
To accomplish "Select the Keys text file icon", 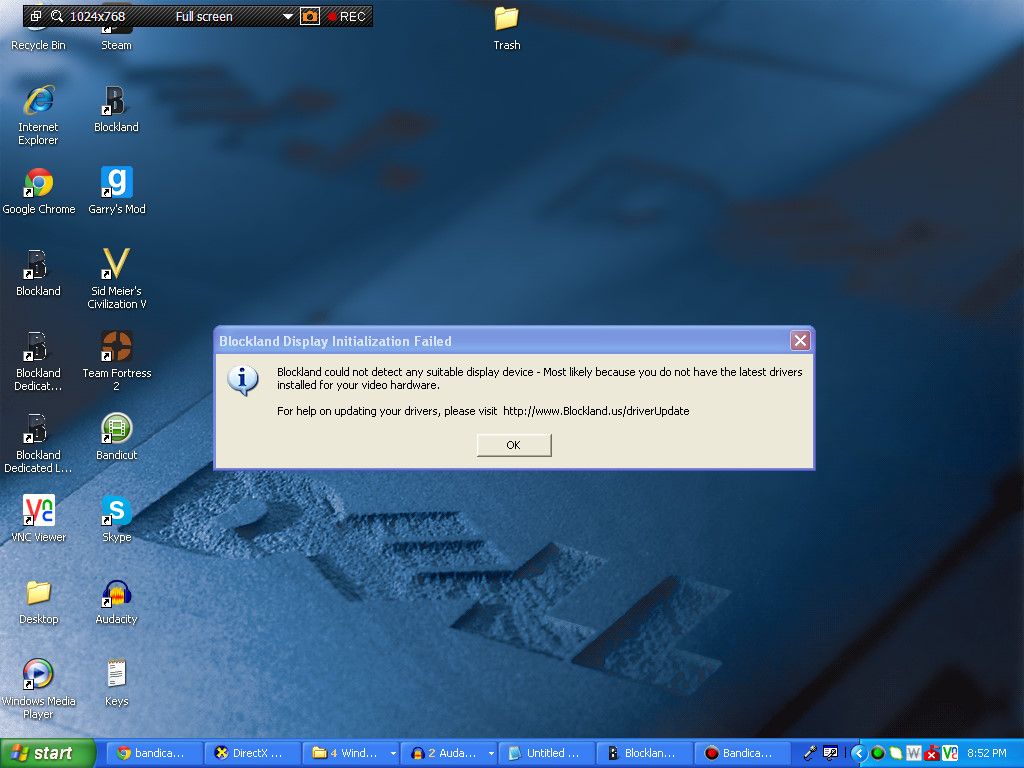I will (x=116, y=683).
